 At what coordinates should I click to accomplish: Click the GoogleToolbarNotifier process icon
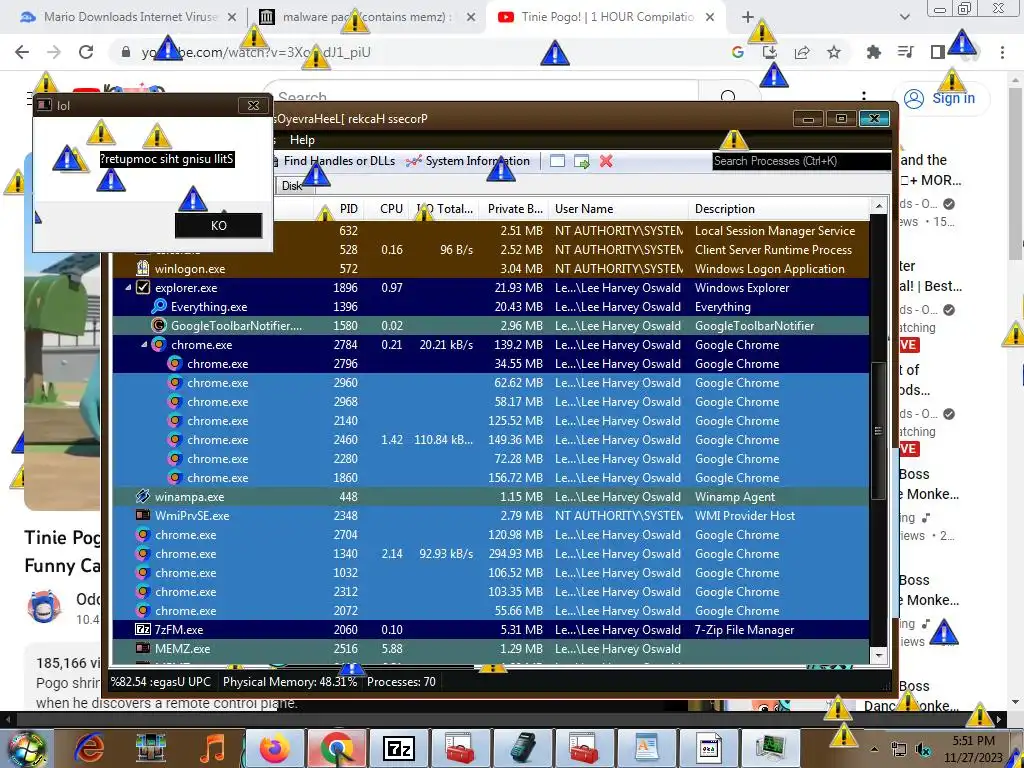pyautogui.click(x=159, y=325)
